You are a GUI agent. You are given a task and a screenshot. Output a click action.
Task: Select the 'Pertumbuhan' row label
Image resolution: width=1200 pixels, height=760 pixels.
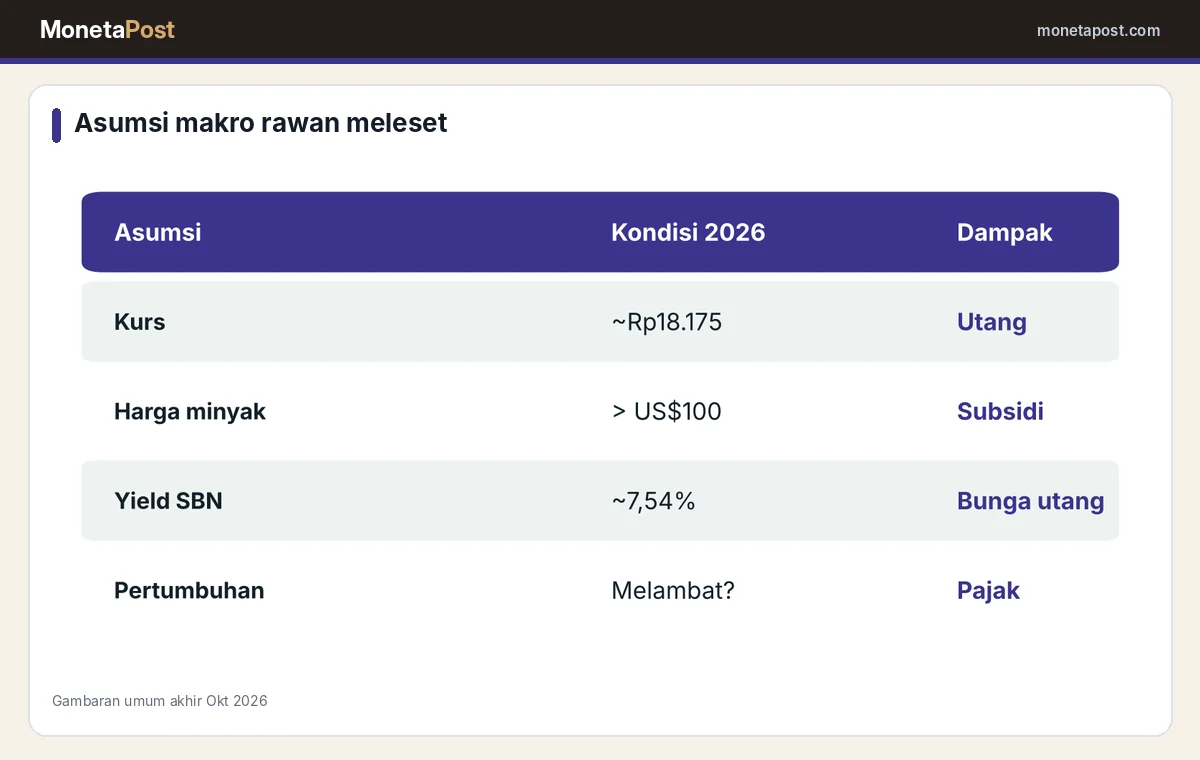click(189, 590)
